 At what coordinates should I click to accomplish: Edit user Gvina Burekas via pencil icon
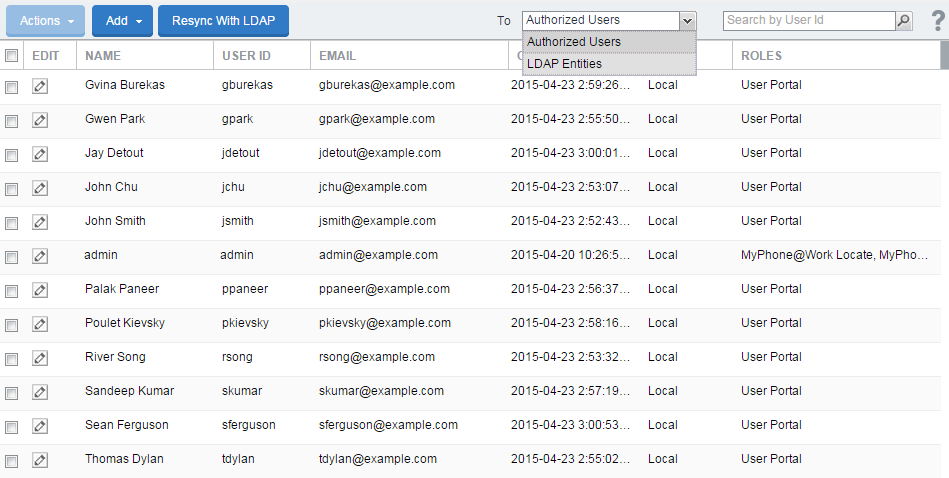tap(40, 86)
